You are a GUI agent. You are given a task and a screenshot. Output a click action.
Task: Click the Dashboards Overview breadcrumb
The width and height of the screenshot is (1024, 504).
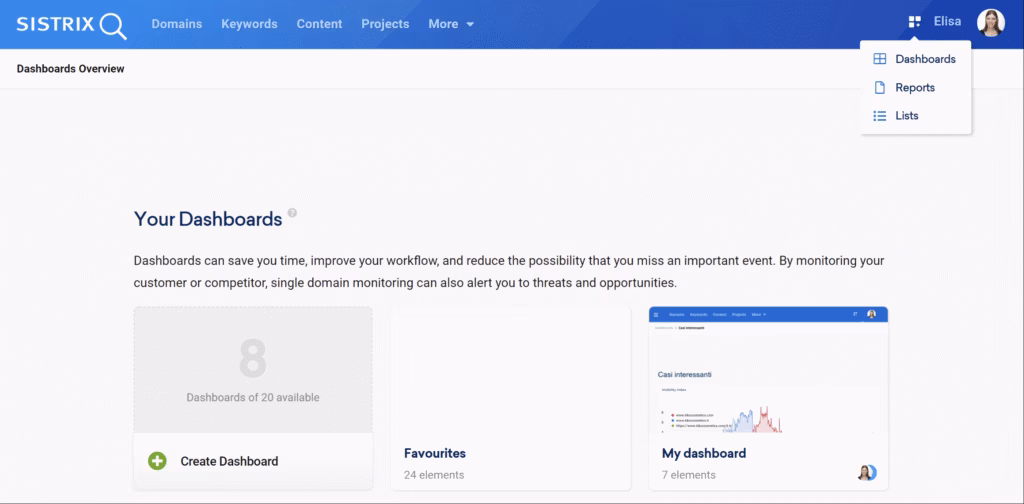[70, 69]
